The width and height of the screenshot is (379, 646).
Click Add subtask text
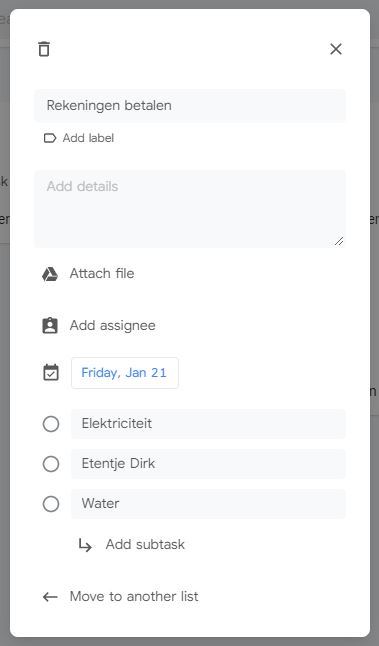tap(145, 545)
